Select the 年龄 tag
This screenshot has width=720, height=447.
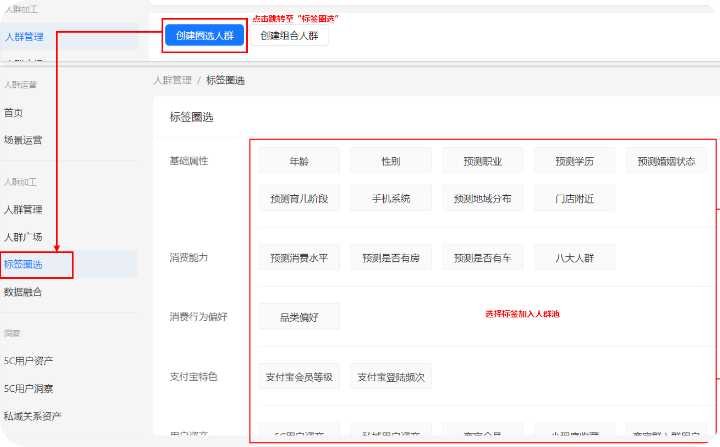tap(299, 160)
